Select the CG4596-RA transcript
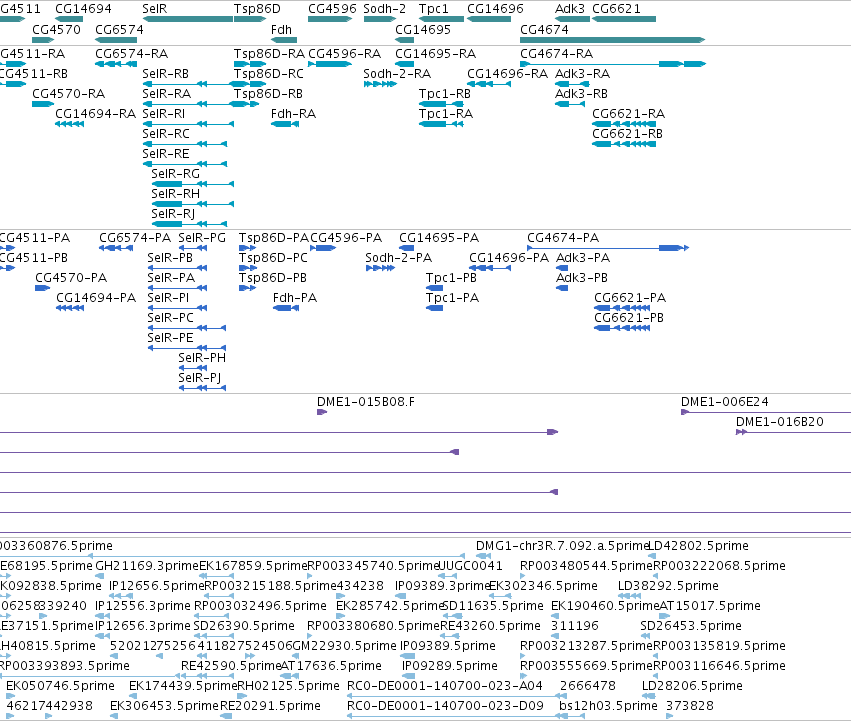The width and height of the screenshot is (851, 721). tap(330, 64)
